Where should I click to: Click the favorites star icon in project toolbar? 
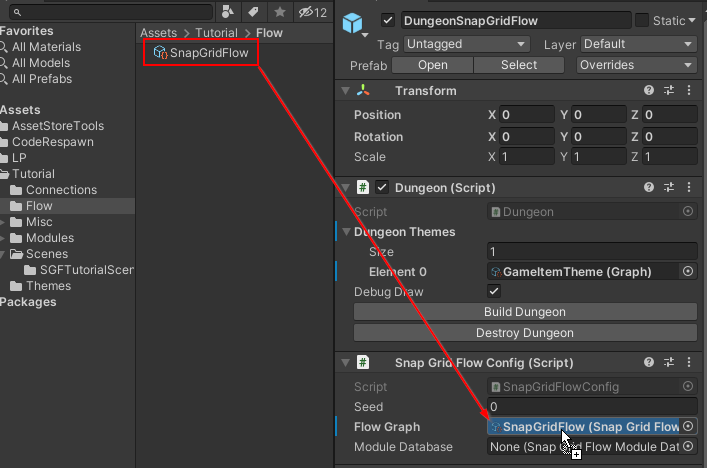point(280,12)
